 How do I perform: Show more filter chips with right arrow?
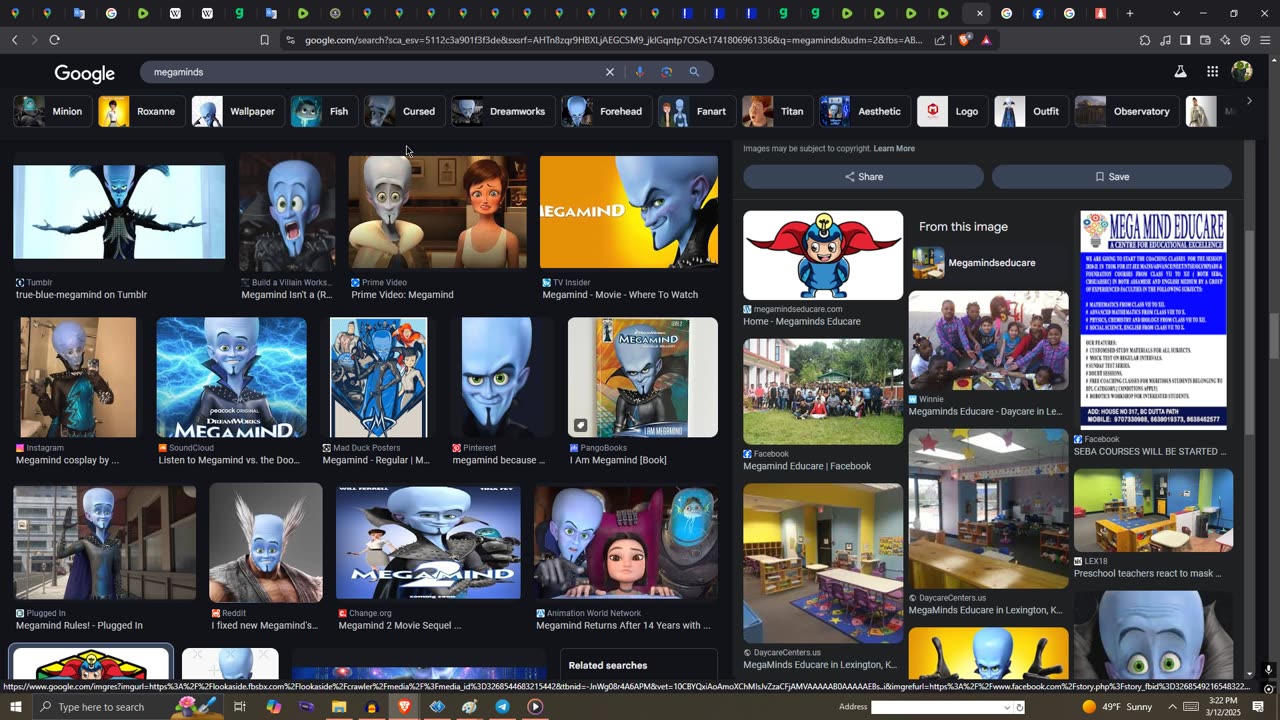(x=1249, y=101)
